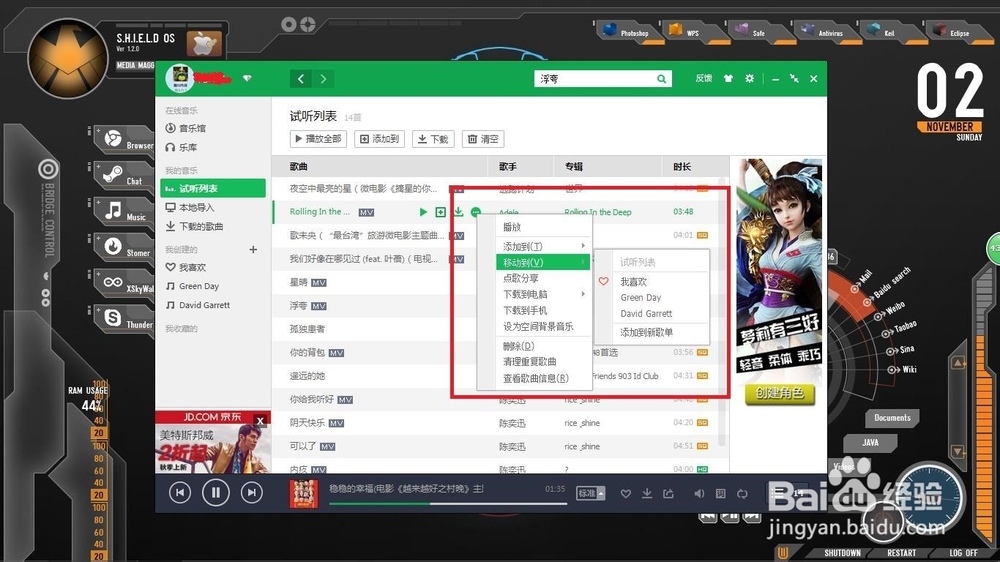
Task: Download the currently playing song
Action: click(x=647, y=493)
